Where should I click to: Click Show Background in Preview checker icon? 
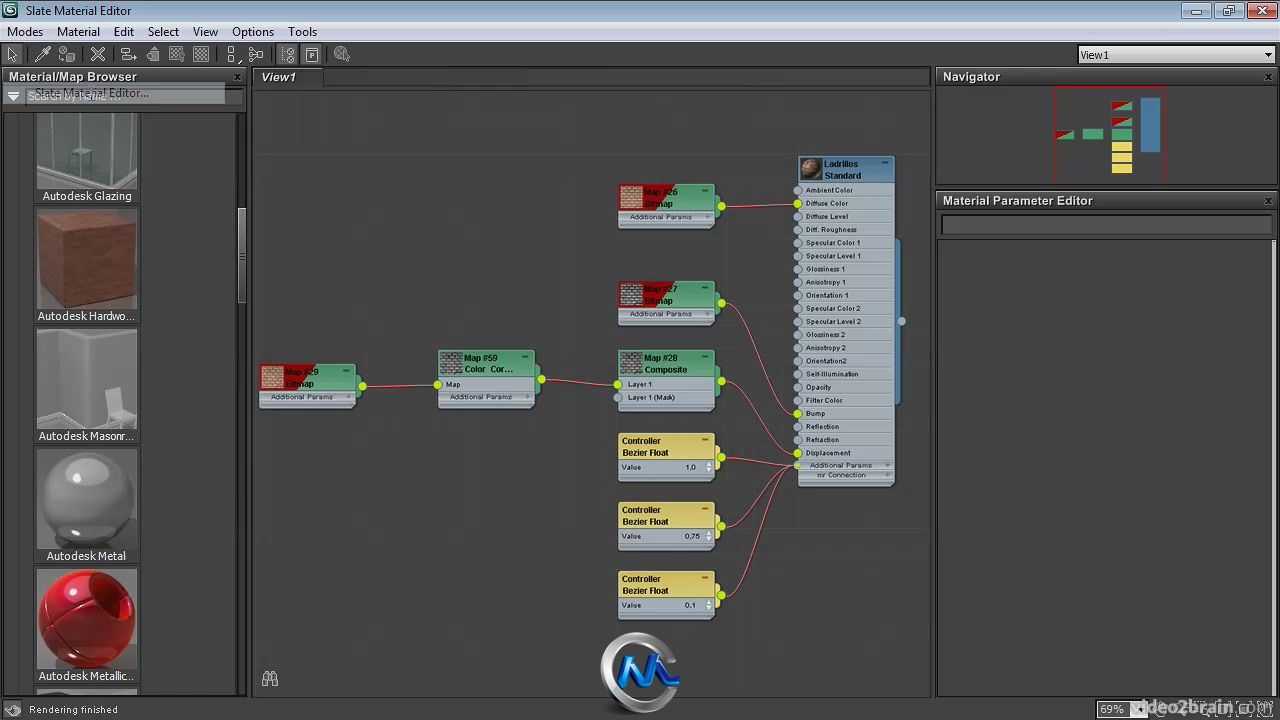[201, 55]
